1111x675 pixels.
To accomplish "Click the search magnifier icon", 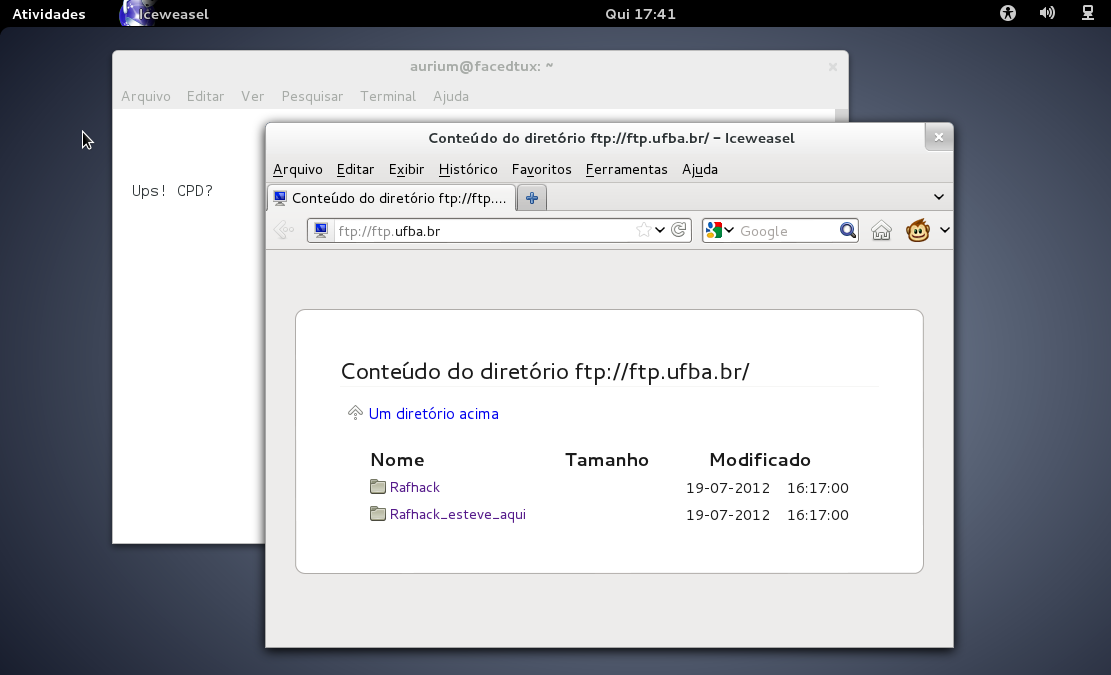I will (847, 230).
